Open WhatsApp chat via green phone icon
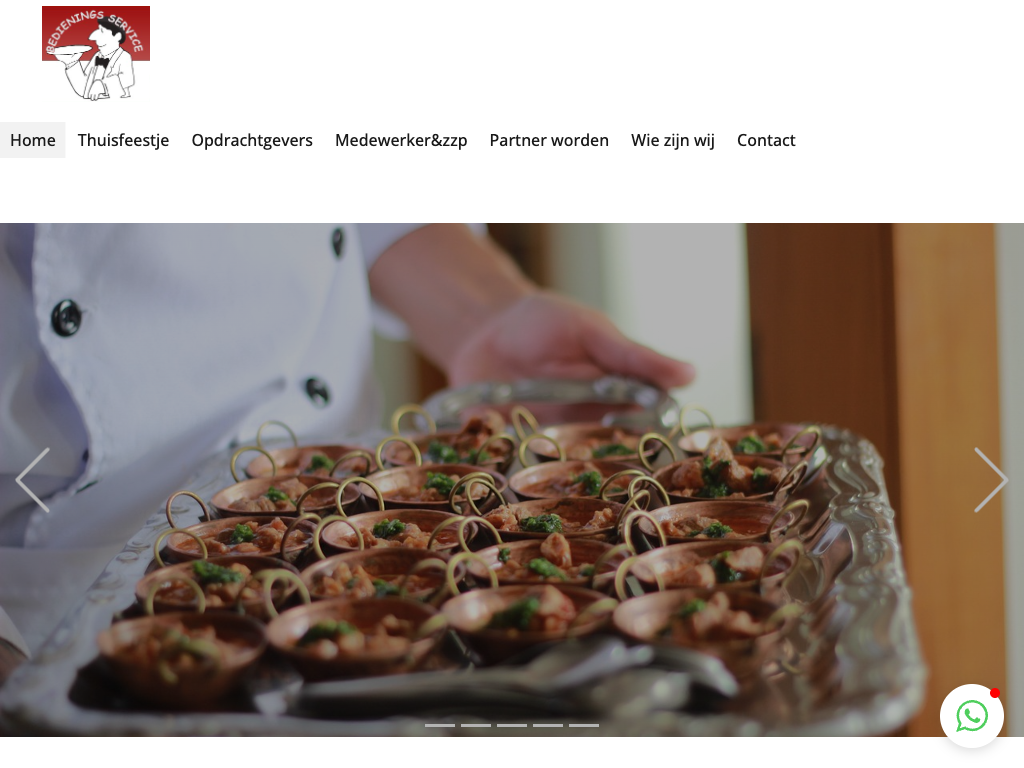Viewport: 1024px width, 768px height. click(x=972, y=716)
